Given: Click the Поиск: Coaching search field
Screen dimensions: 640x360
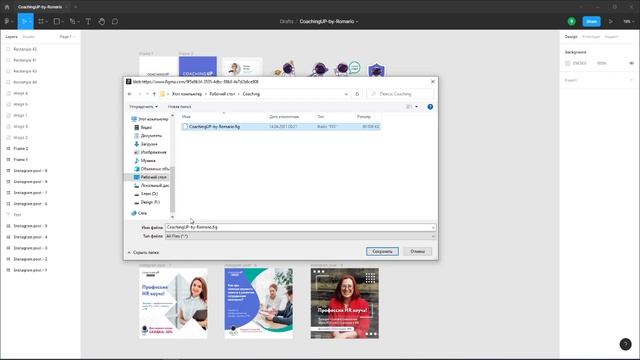Looking at the screenshot, I should coord(400,94).
